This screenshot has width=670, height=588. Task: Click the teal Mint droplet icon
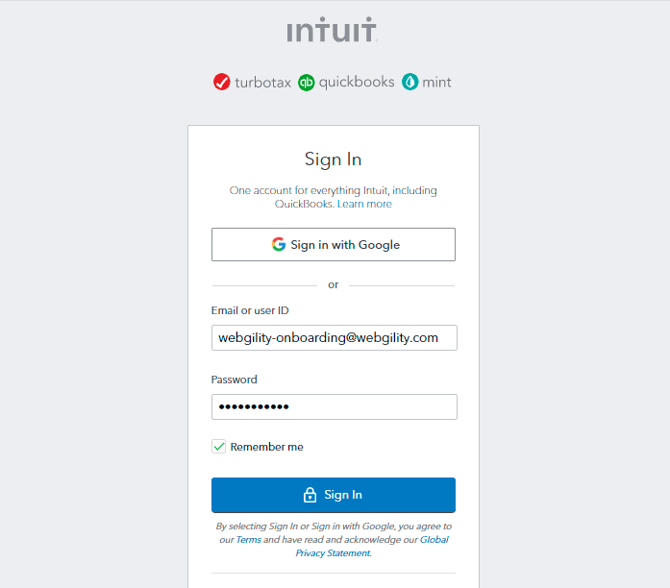(x=410, y=82)
